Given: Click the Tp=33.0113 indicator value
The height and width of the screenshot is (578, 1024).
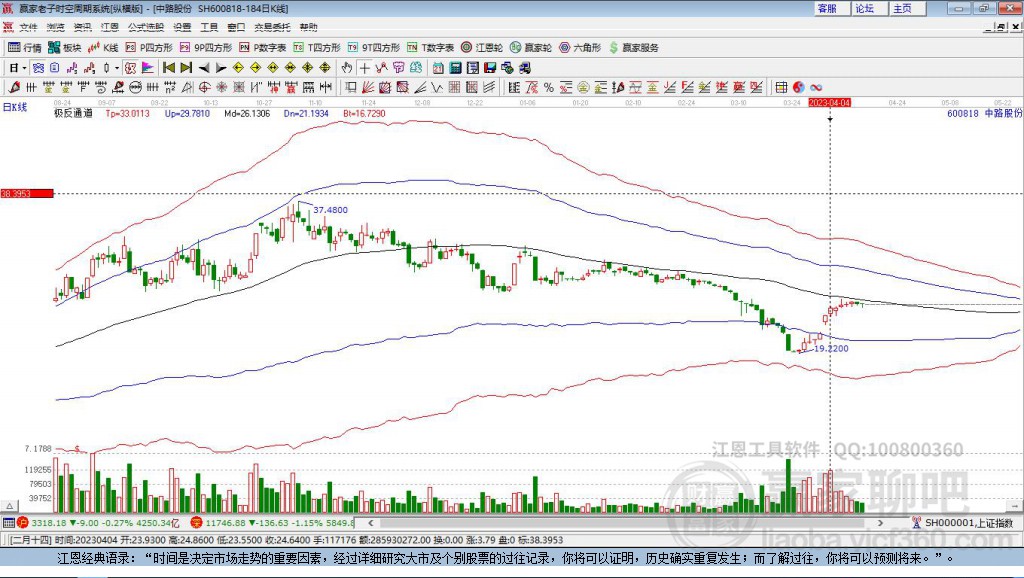Looking at the screenshot, I should click(x=127, y=114).
